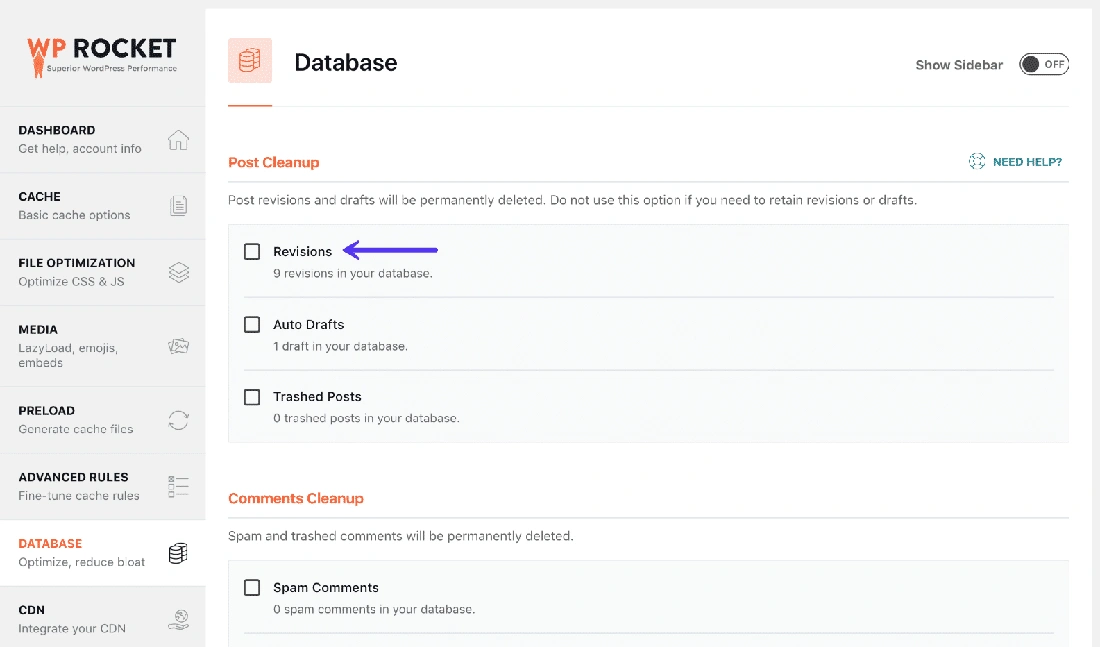Image resolution: width=1100 pixels, height=647 pixels.
Task: Check the Spam Comments cleanup box
Action: pos(252,587)
